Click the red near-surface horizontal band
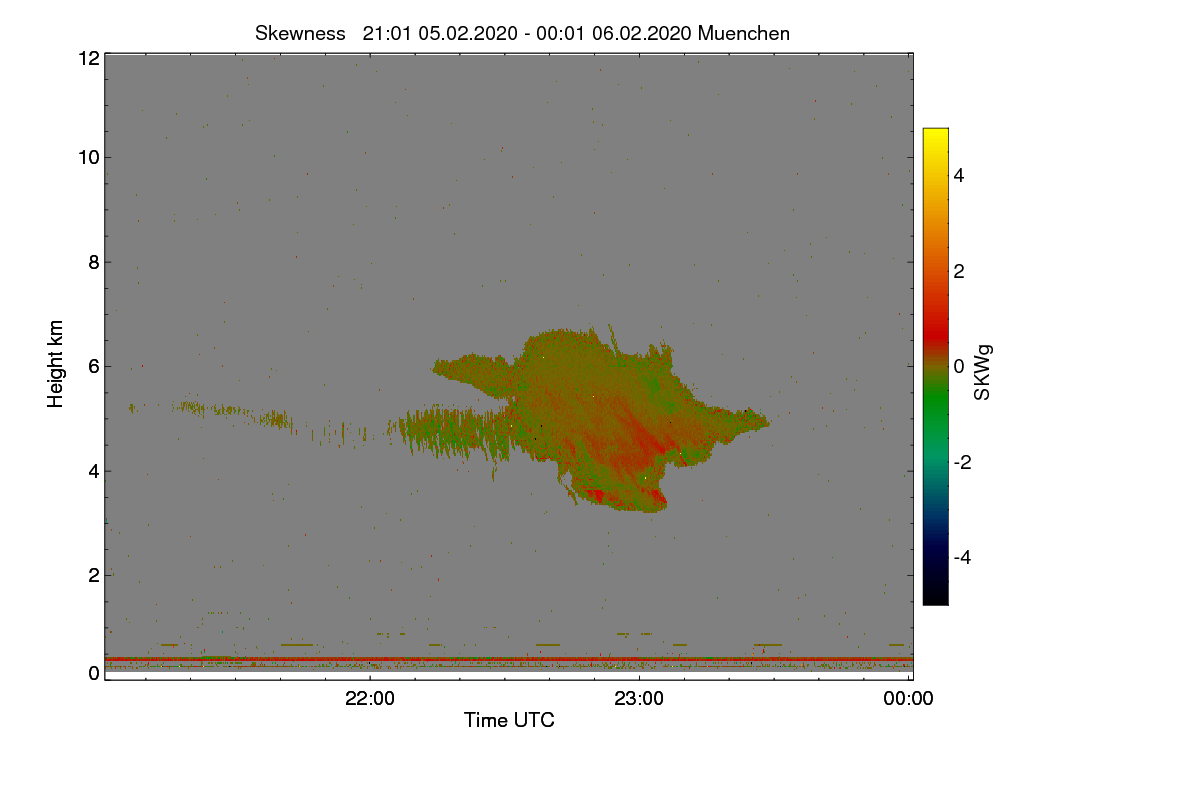Viewport: 1200px width, 800px height. click(x=509, y=659)
